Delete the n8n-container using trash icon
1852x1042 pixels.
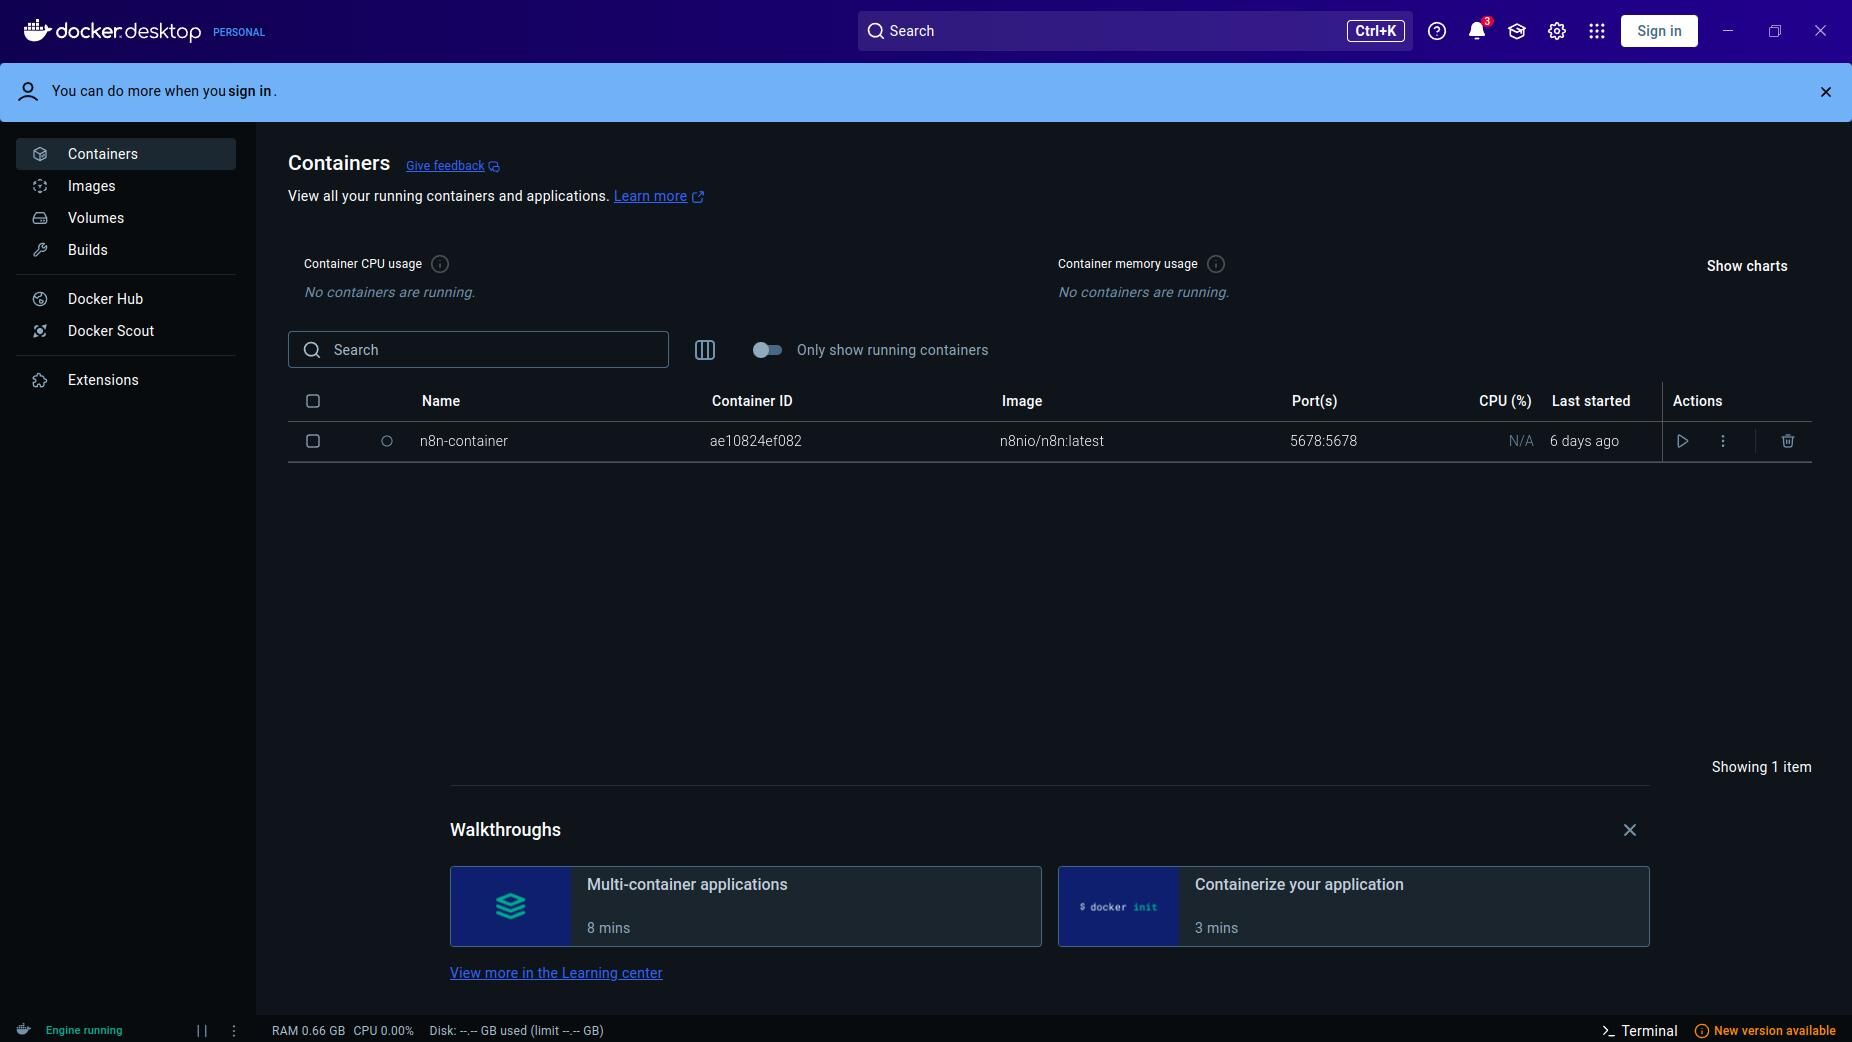point(1786,441)
